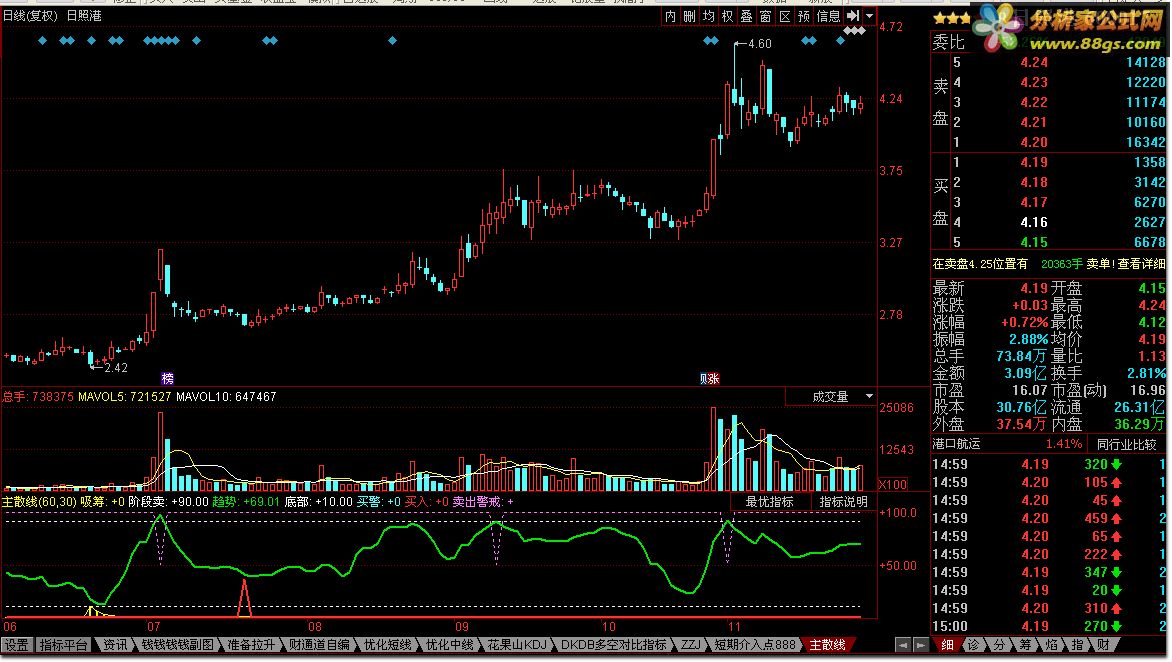This screenshot has width=1172, height=662.
Task: Switch to the 分 panel tab
Action: point(999,644)
